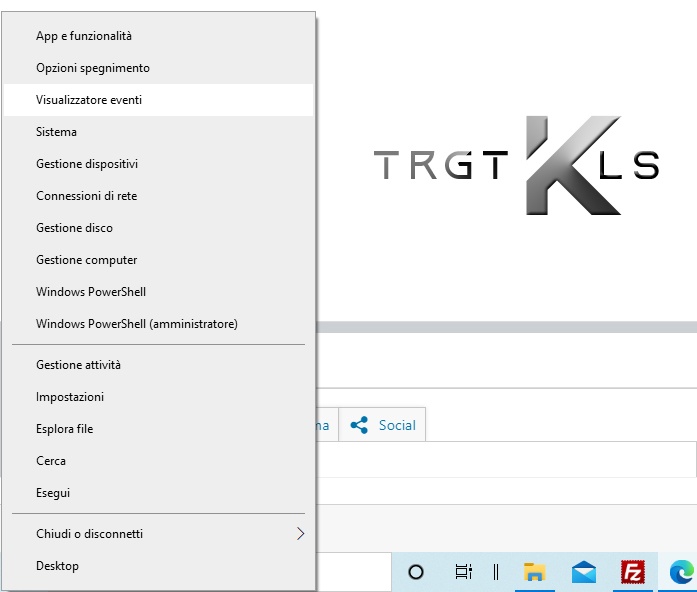Select Opzioni spegnimento from the menu

click(93, 68)
